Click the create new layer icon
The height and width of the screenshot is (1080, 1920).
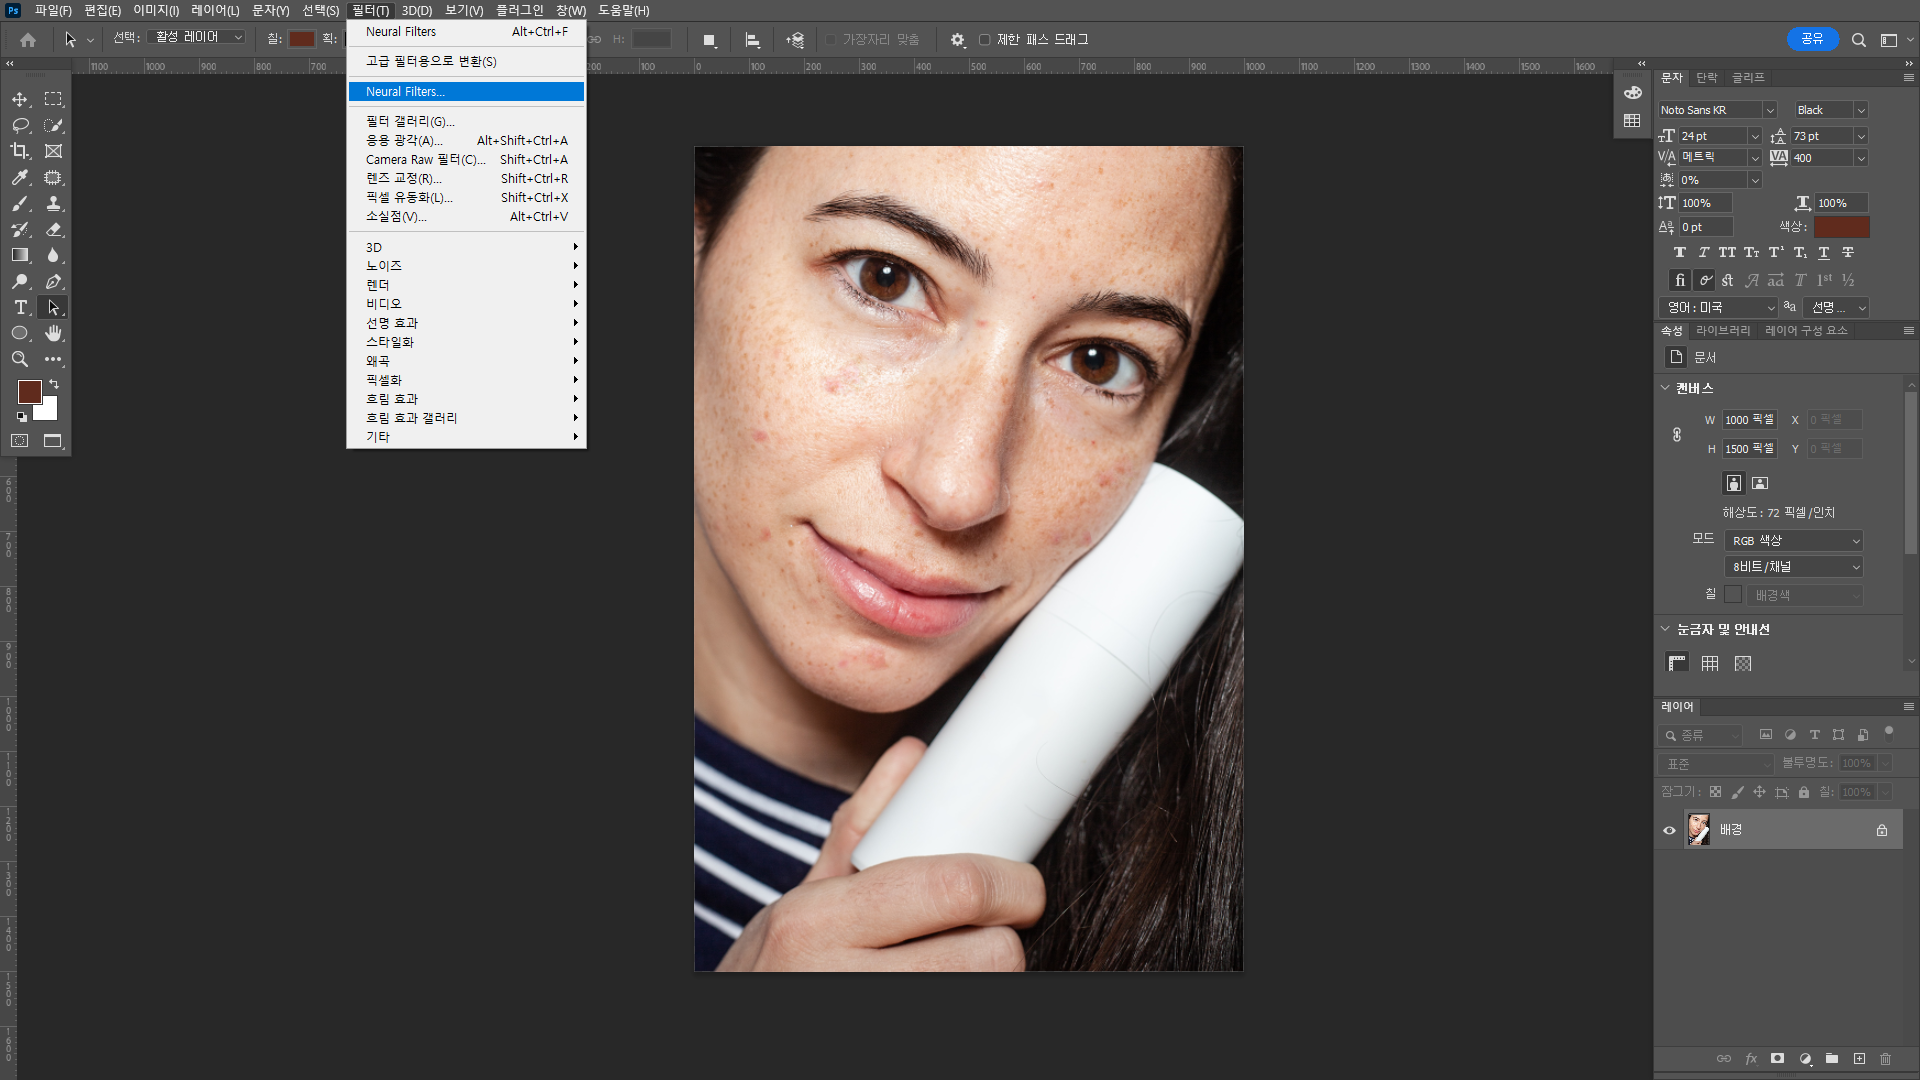(x=1859, y=1058)
